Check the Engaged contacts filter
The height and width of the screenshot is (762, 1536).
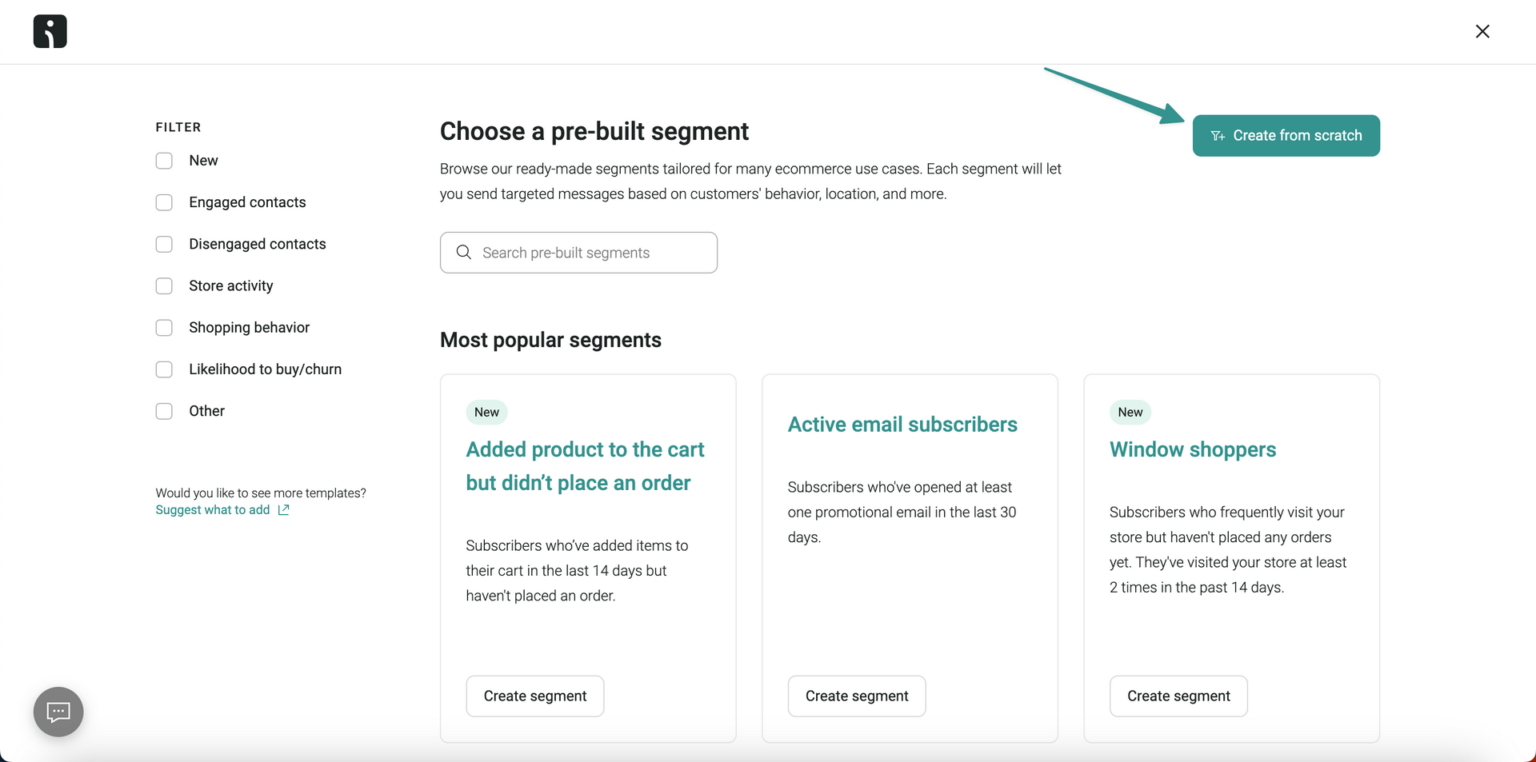[163, 202]
